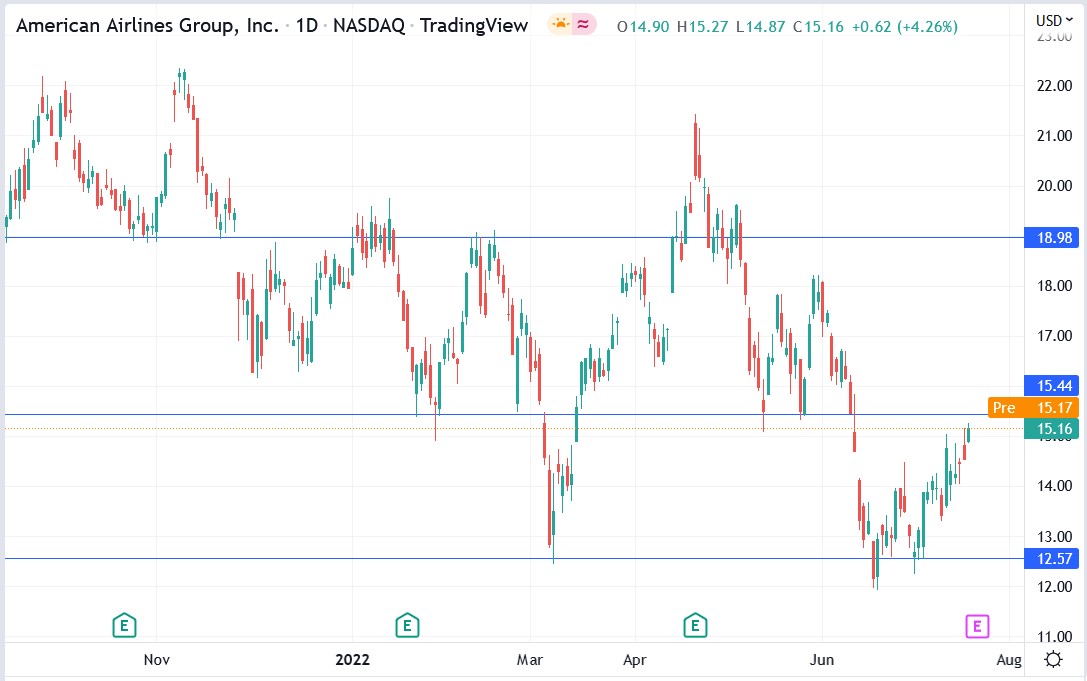Click the Aug label on the time axis

(1009, 660)
